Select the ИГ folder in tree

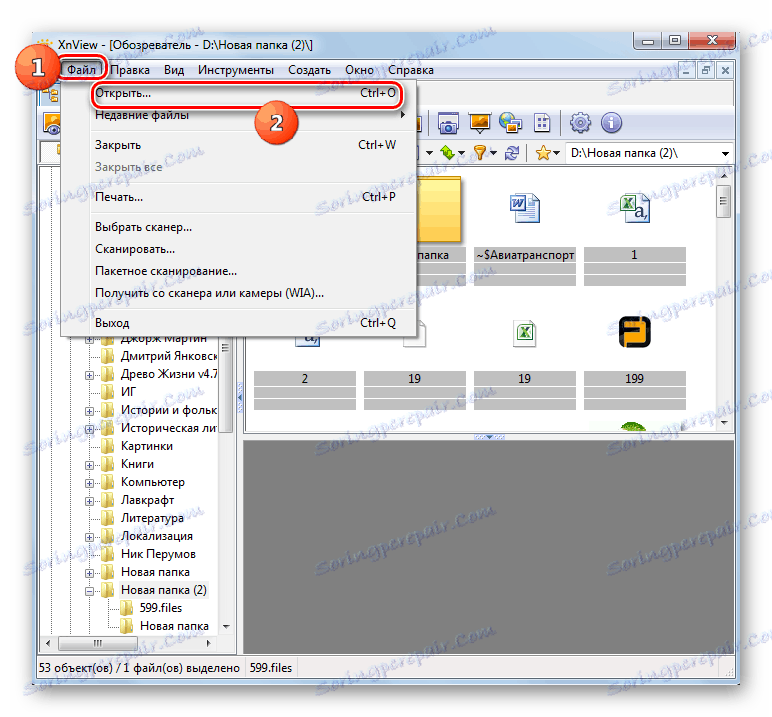pyautogui.click(x=129, y=392)
